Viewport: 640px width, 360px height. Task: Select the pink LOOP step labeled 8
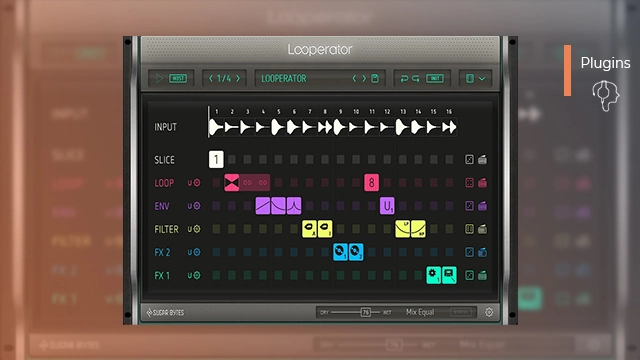(x=371, y=182)
